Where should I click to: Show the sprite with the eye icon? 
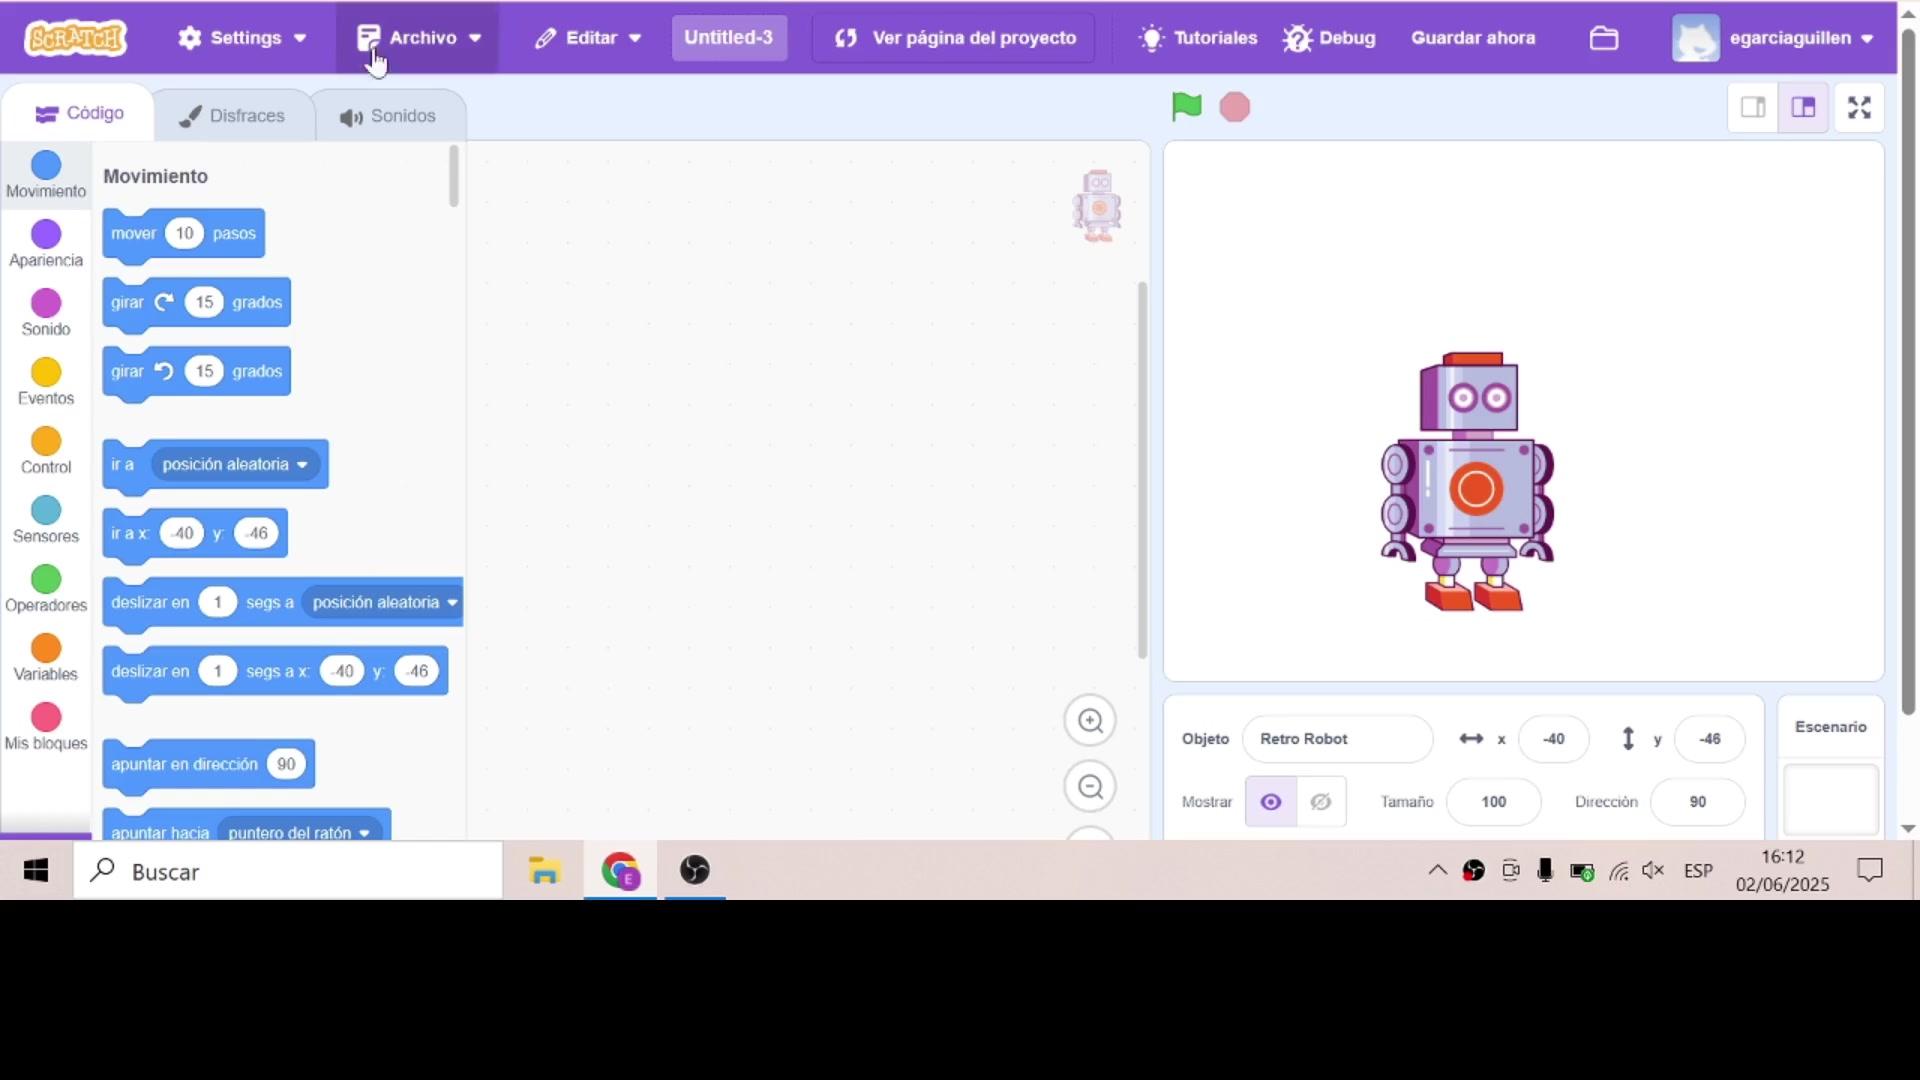click(1270, 802)
